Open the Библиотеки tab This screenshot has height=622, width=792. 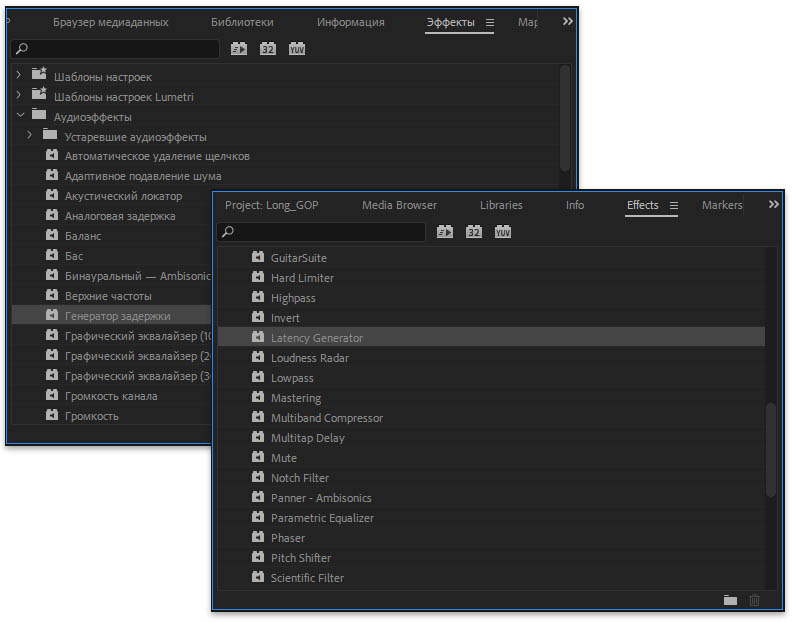[242, 22]
